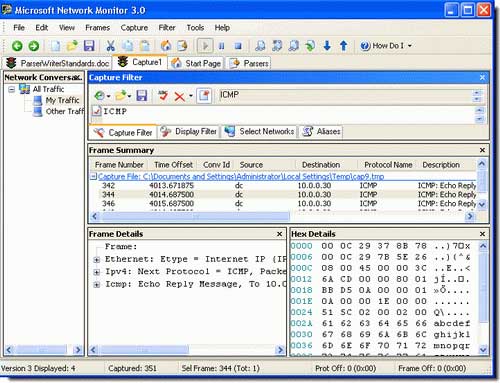Click the blue down arrow toolbar icon
Image resolution: width=500 pixels, height=383 pixels.
click(327, 46)
